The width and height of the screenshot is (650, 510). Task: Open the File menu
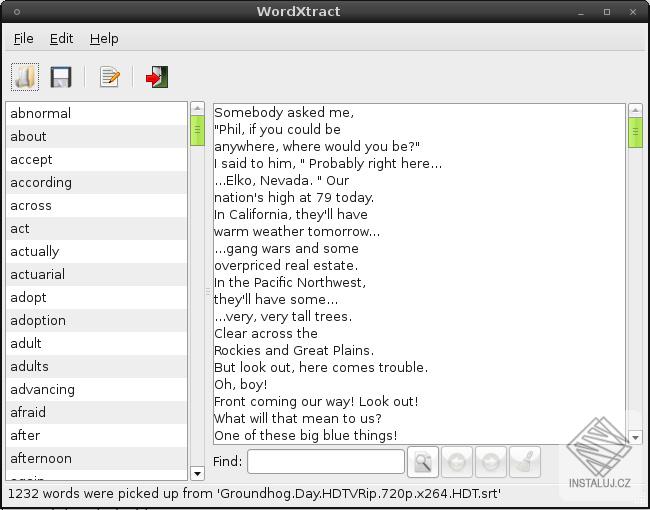click(24, 39)
